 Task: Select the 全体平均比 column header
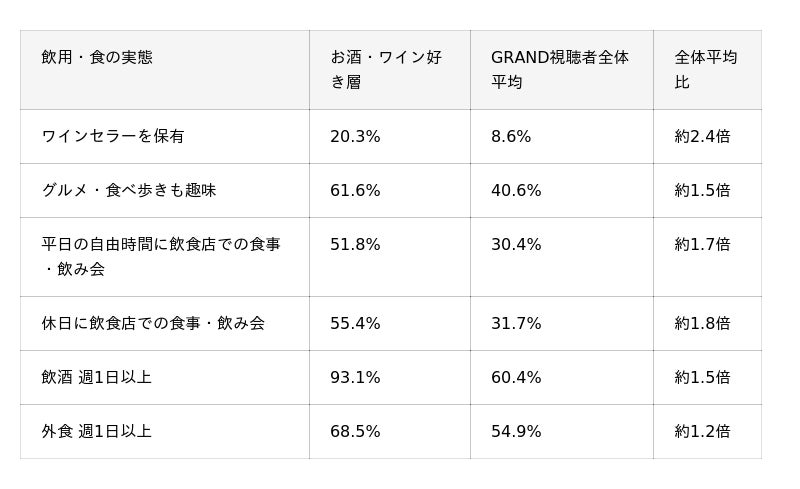[x=707, y=70]
